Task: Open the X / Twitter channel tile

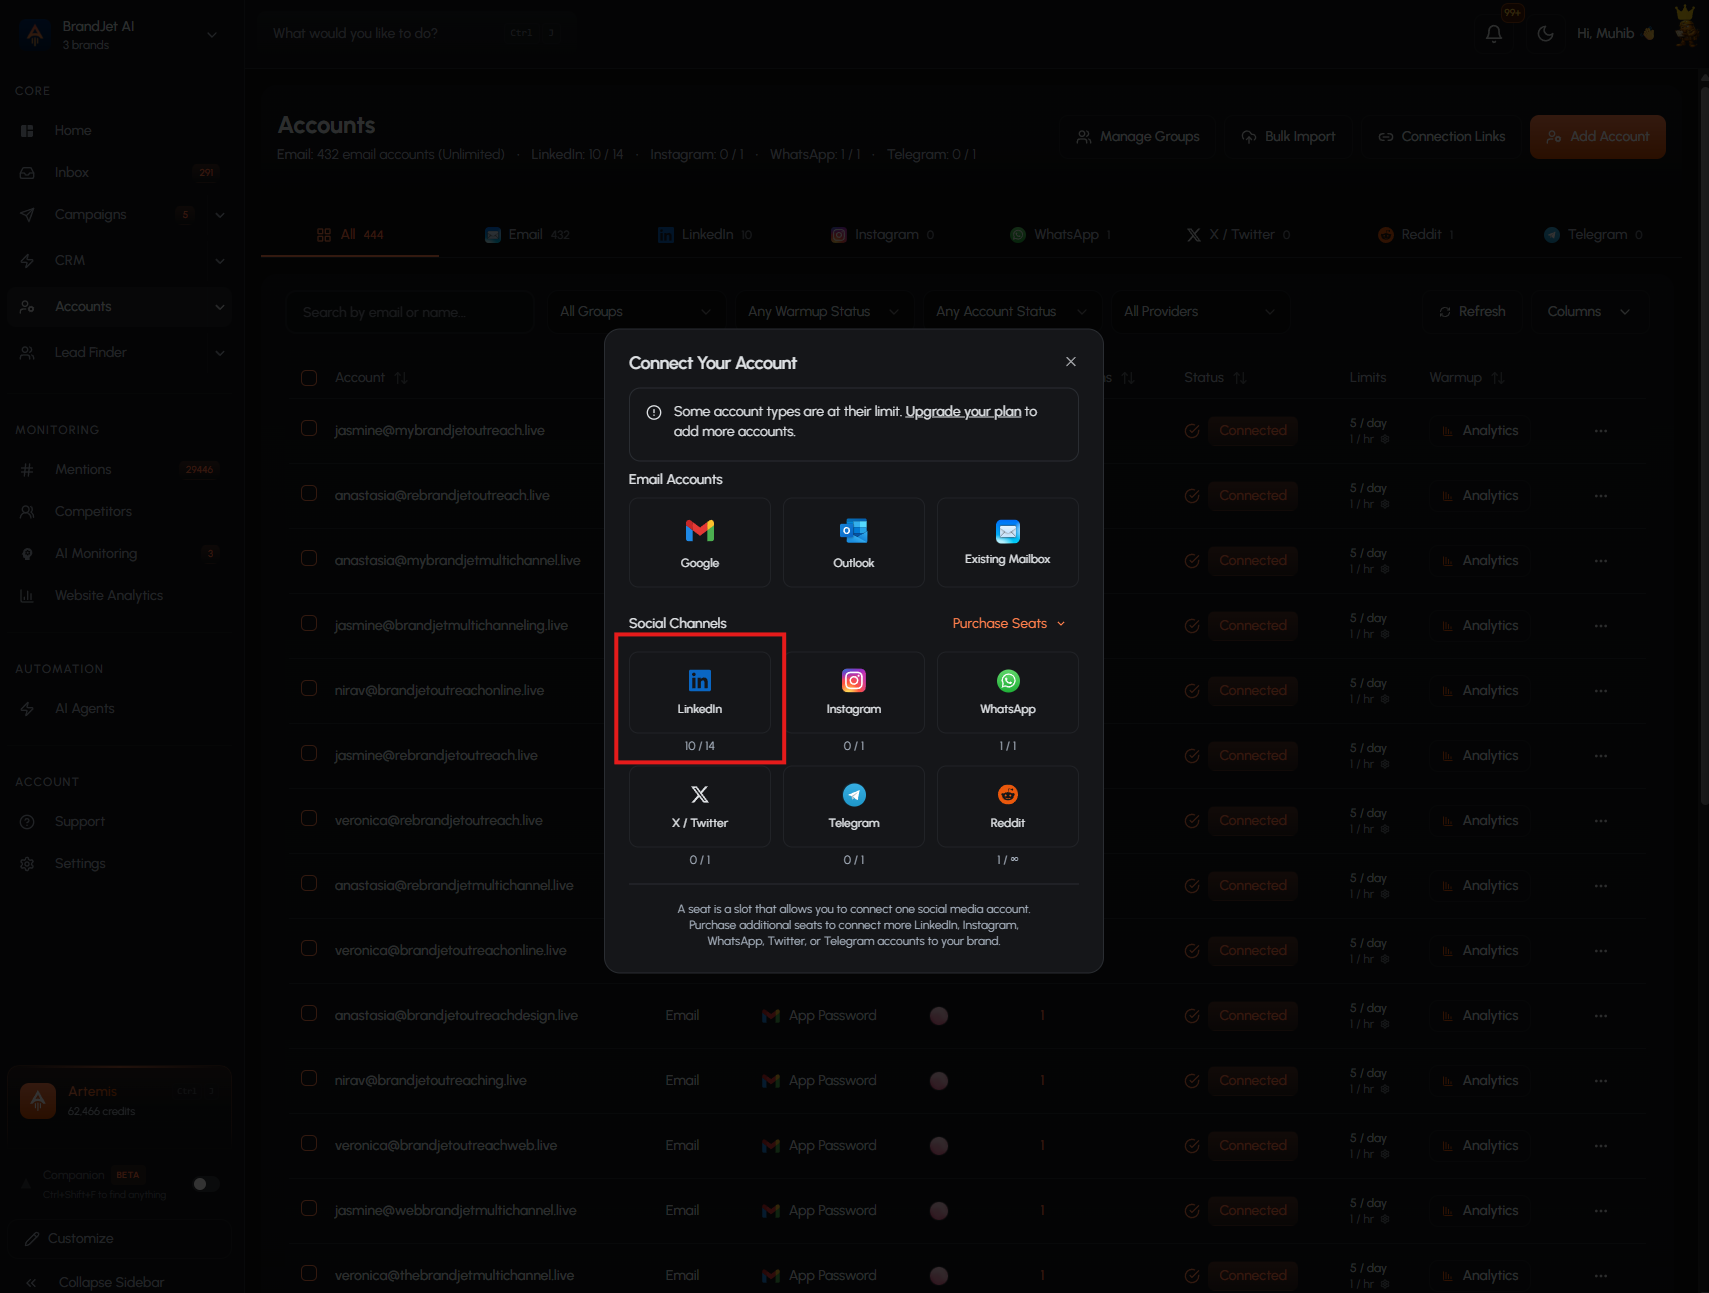Action: [x=699, y=806]
